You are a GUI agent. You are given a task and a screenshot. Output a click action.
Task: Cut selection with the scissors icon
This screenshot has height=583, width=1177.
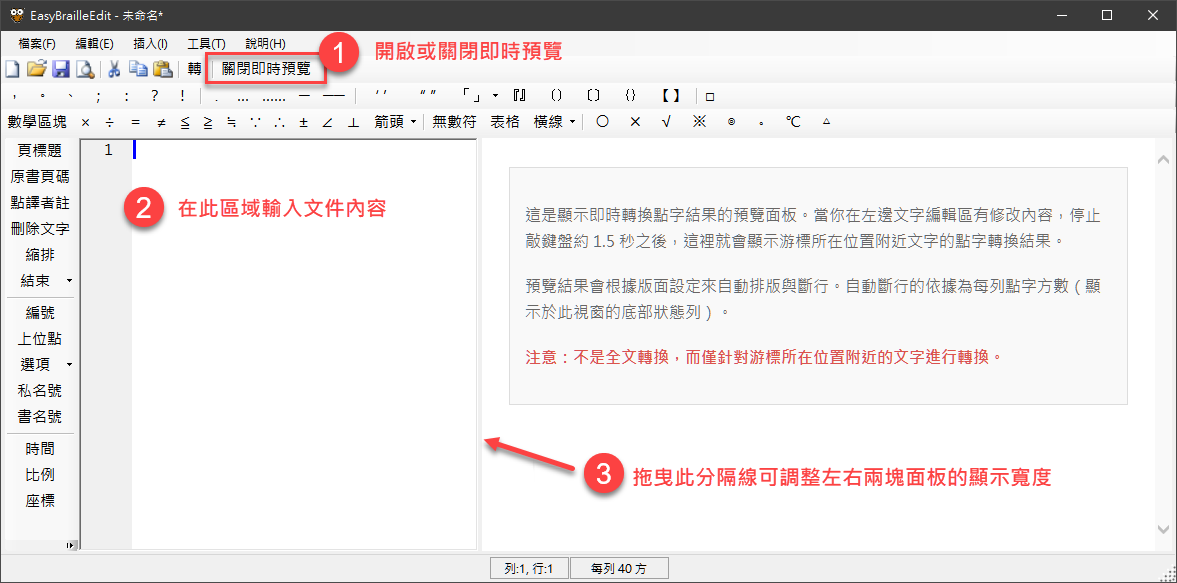114,69
